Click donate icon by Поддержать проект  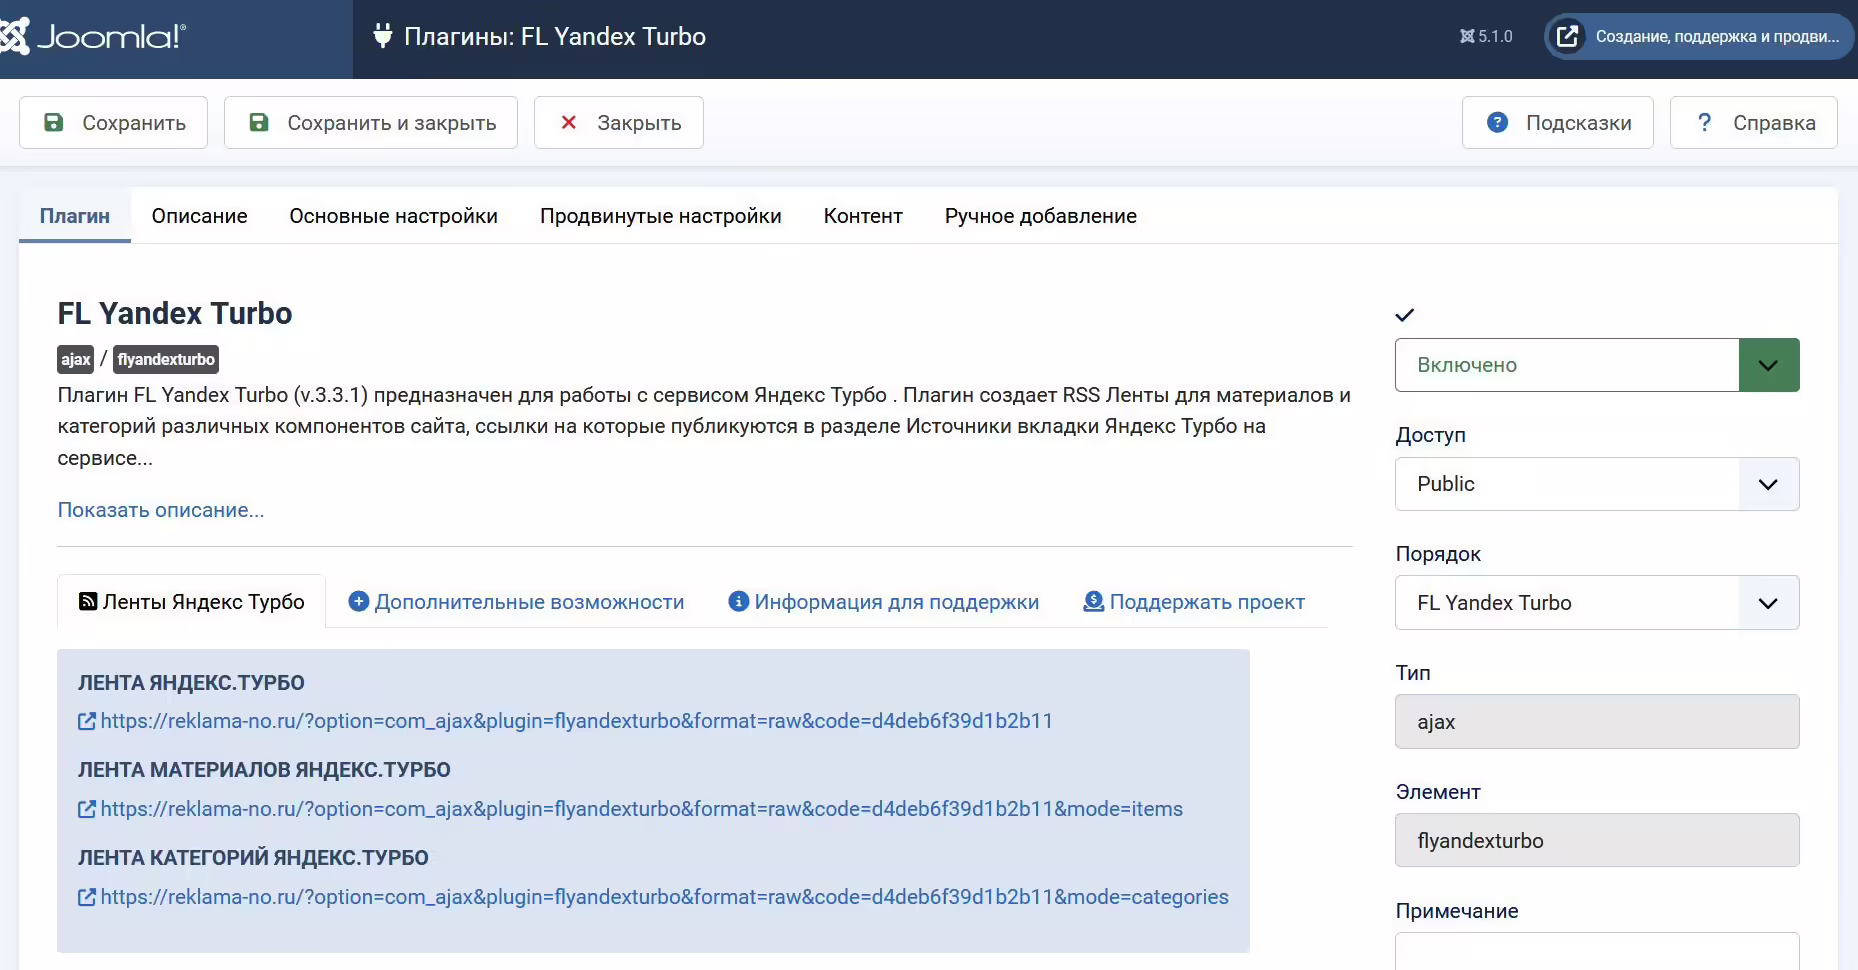1094,601
